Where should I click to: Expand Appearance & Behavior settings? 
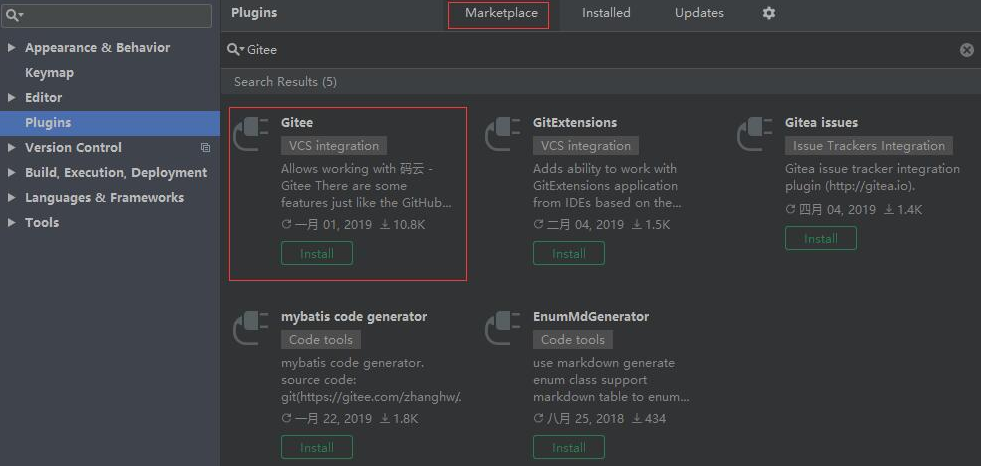11,48
